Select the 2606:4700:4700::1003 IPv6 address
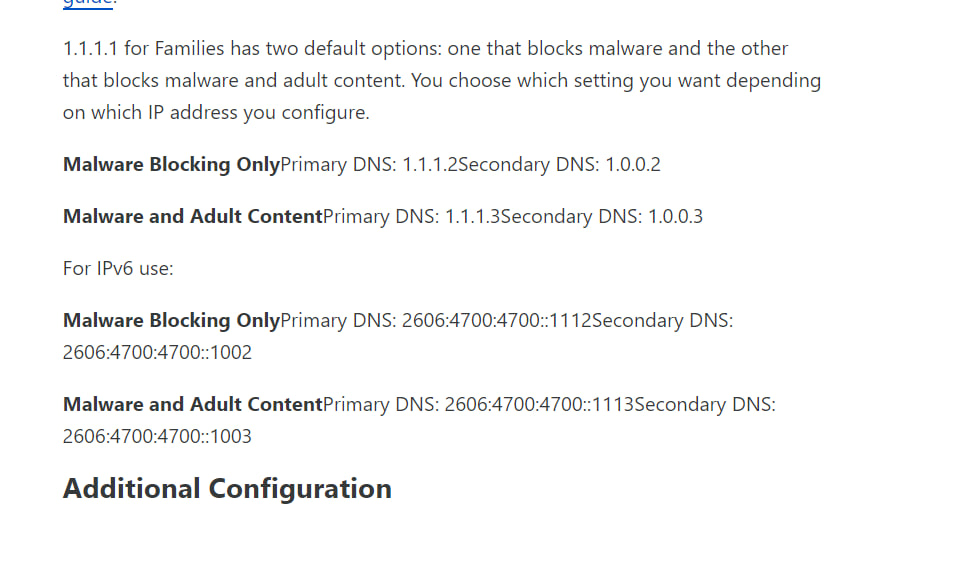This screenshot has height=563, width=961. pyautogui.click(x=157, y=437)
